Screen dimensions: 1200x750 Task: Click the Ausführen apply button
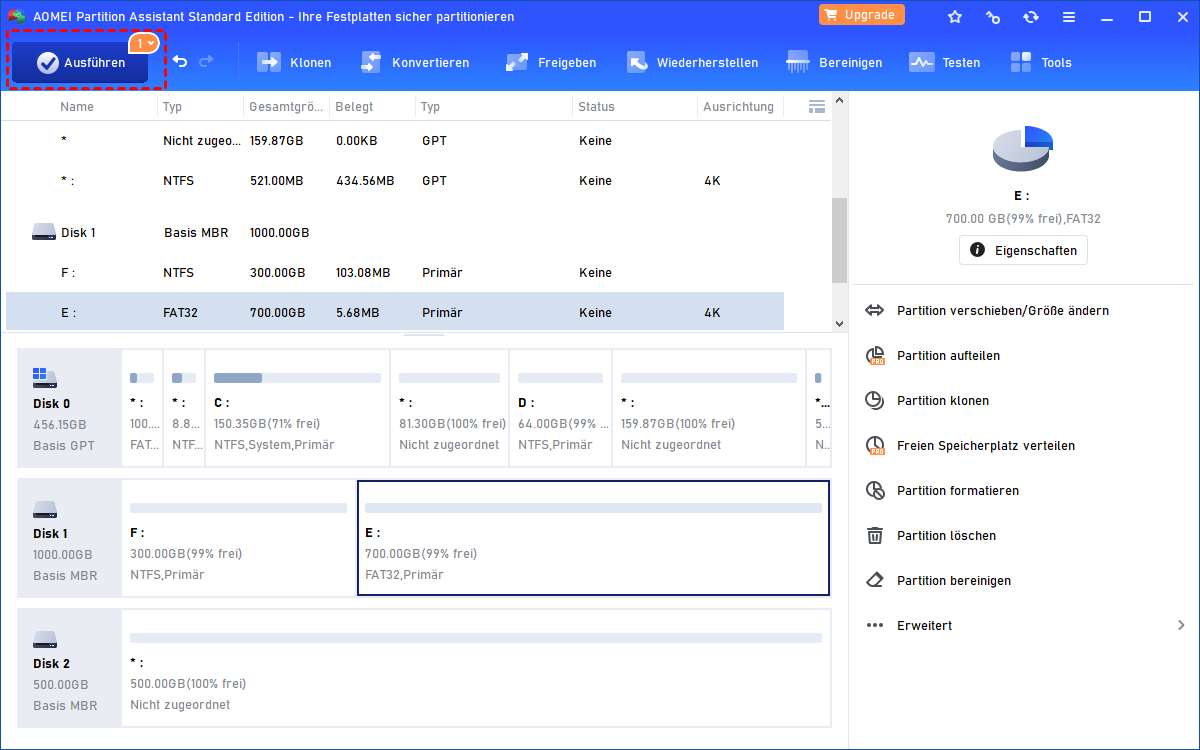pos(81,62)
